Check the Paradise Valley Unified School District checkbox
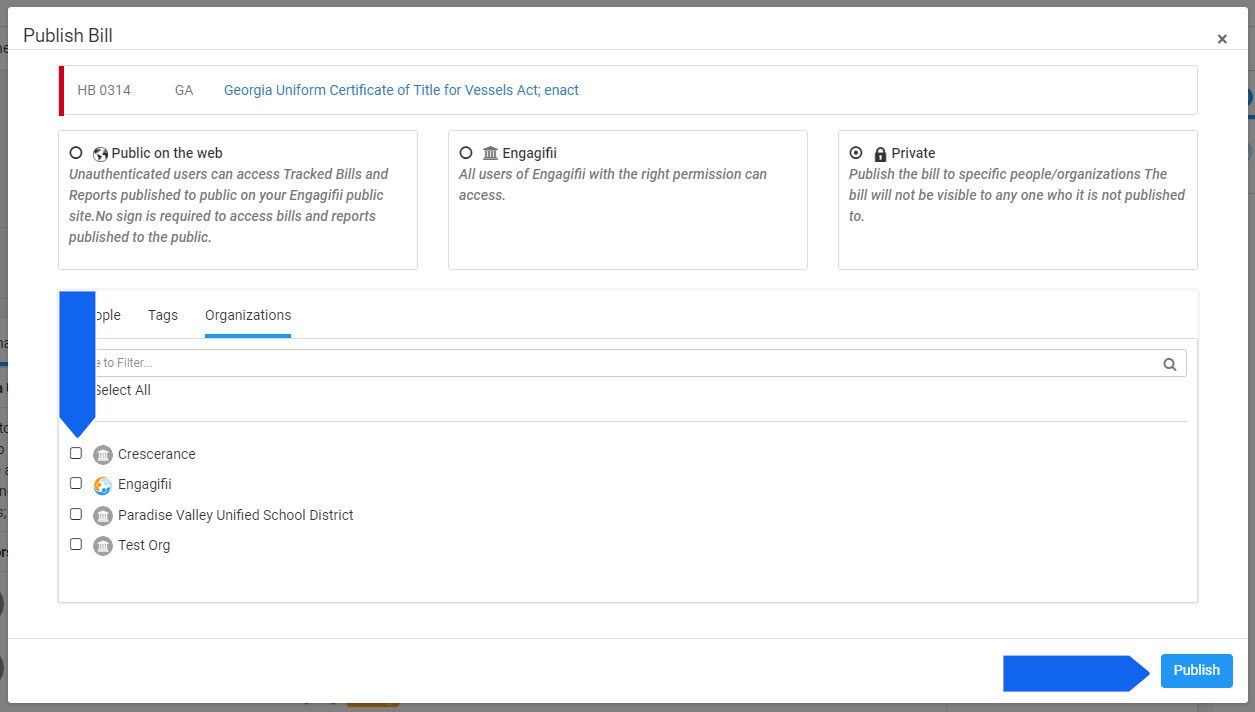 pyautogui.click(x=76, y=514)
